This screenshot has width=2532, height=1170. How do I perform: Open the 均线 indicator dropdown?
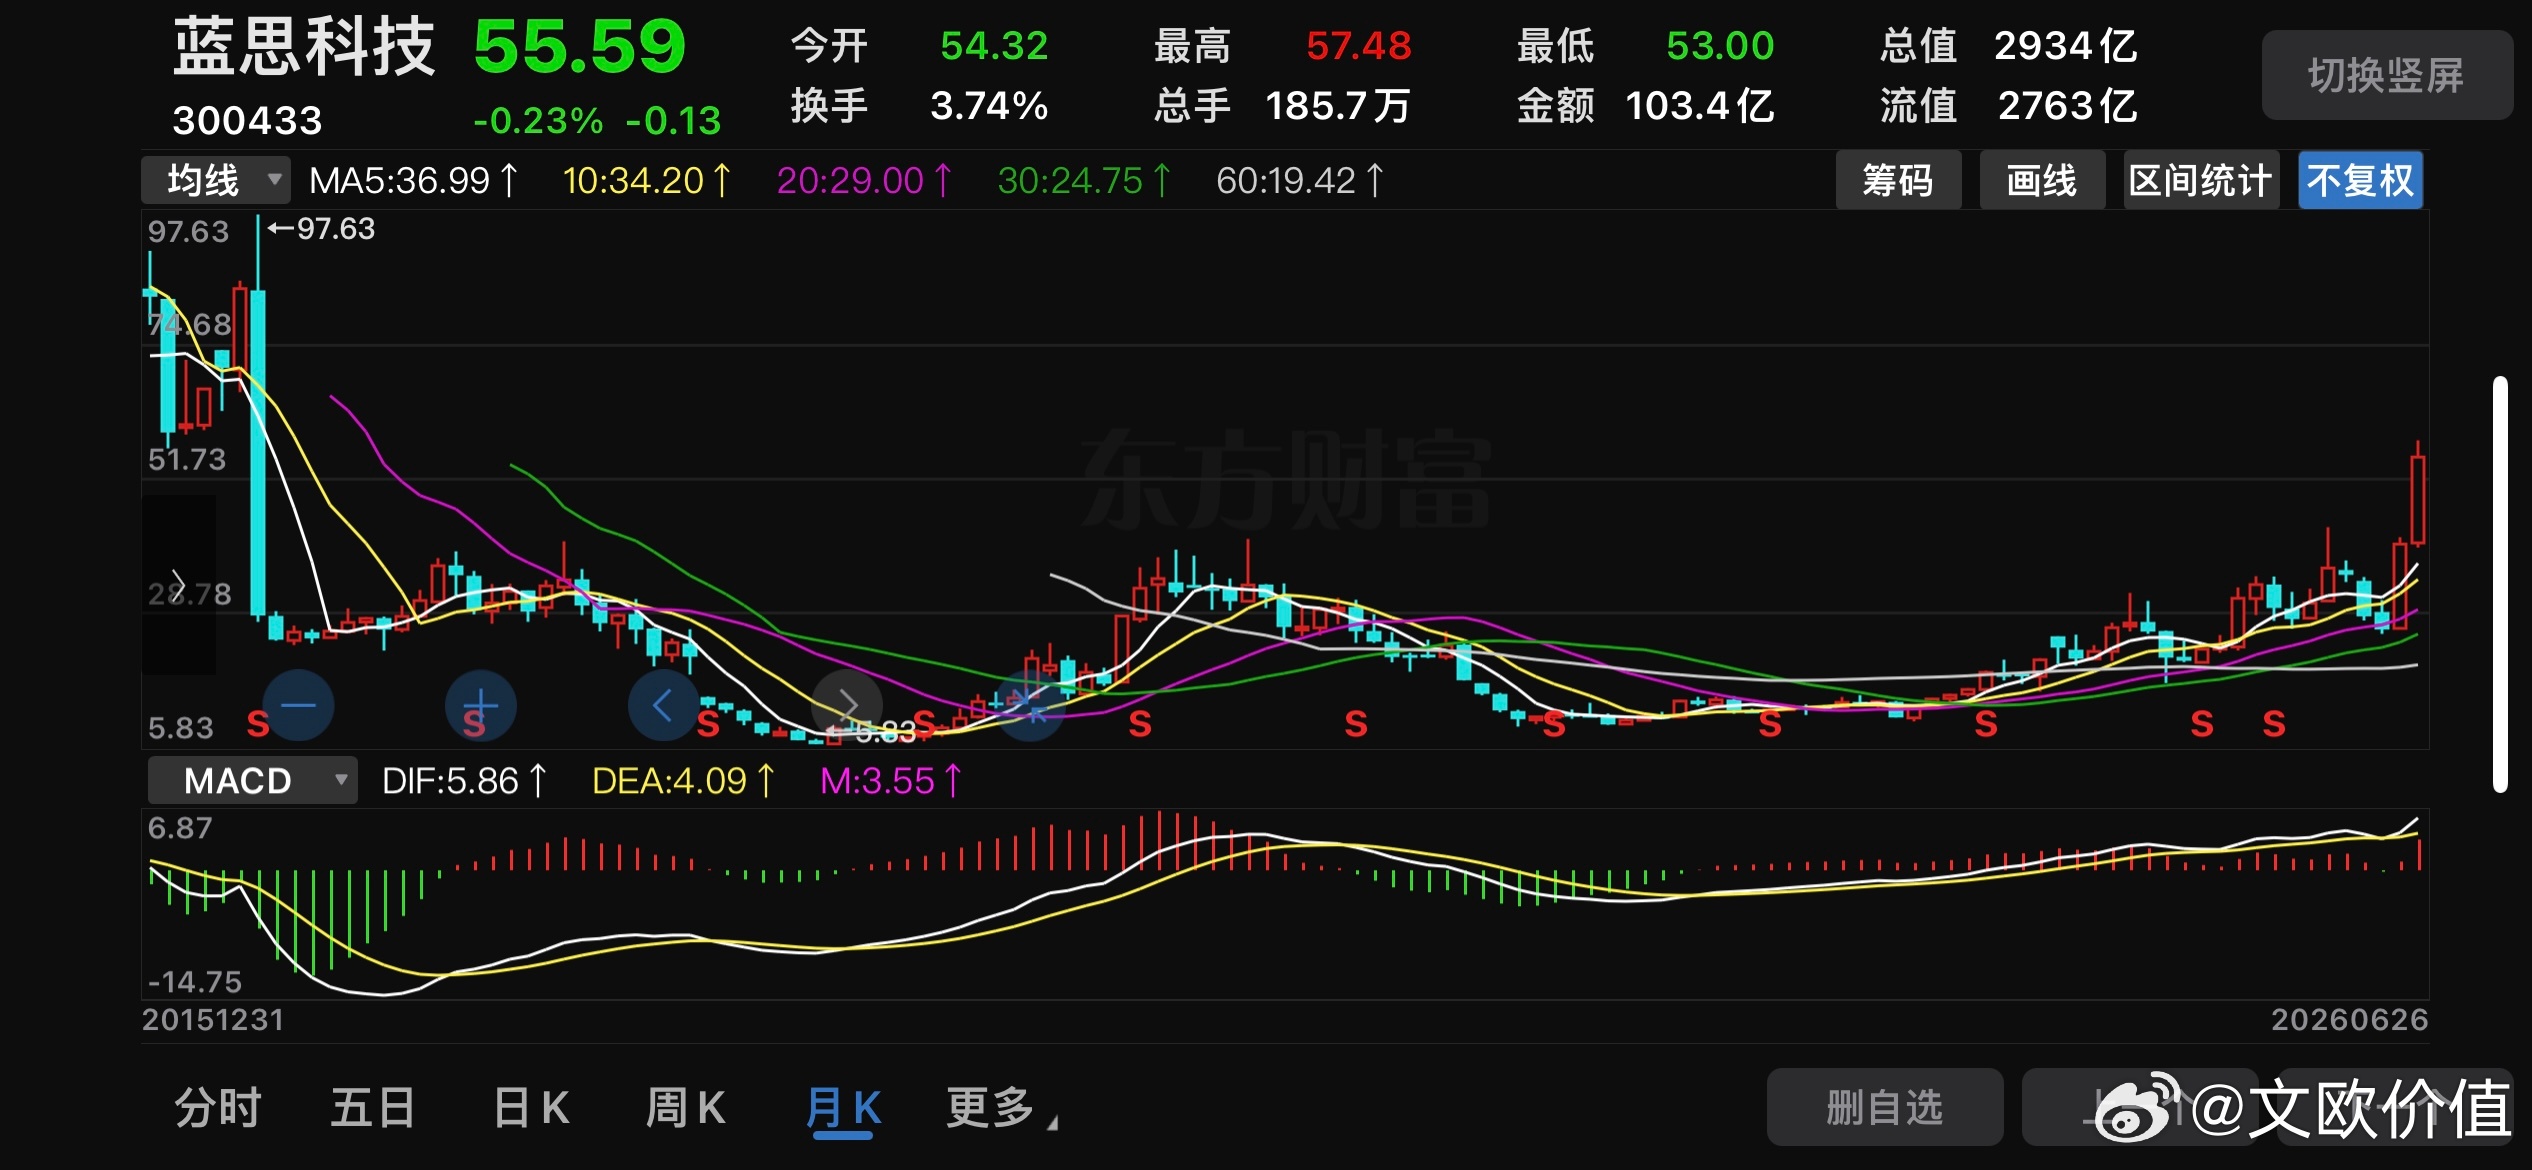[216, 181]
